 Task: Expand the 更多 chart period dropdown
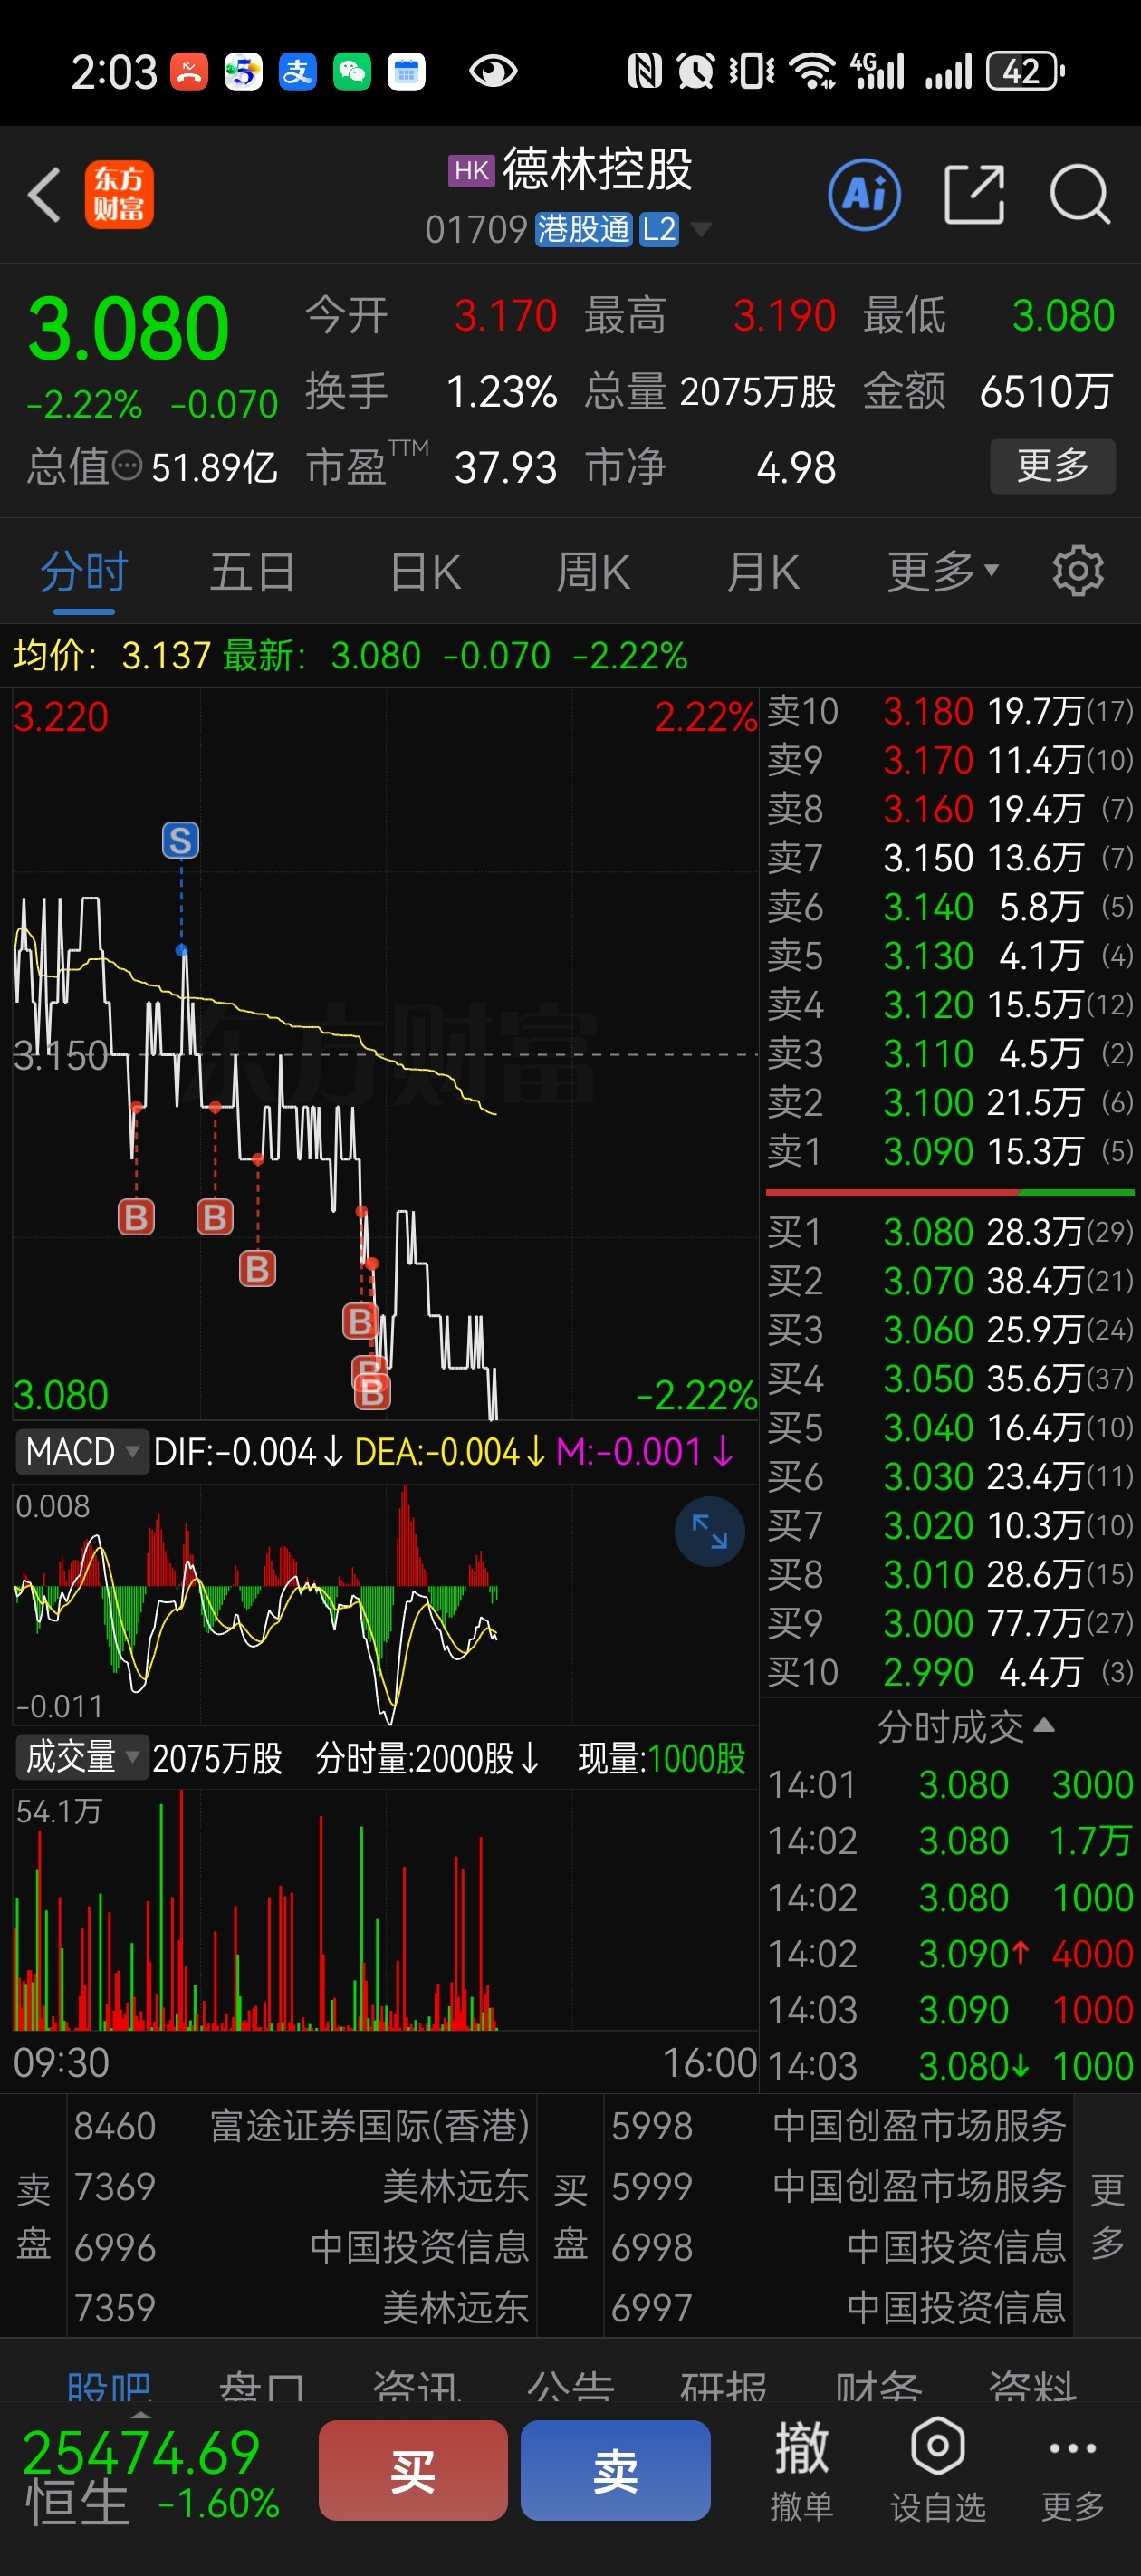click(943, 572)
